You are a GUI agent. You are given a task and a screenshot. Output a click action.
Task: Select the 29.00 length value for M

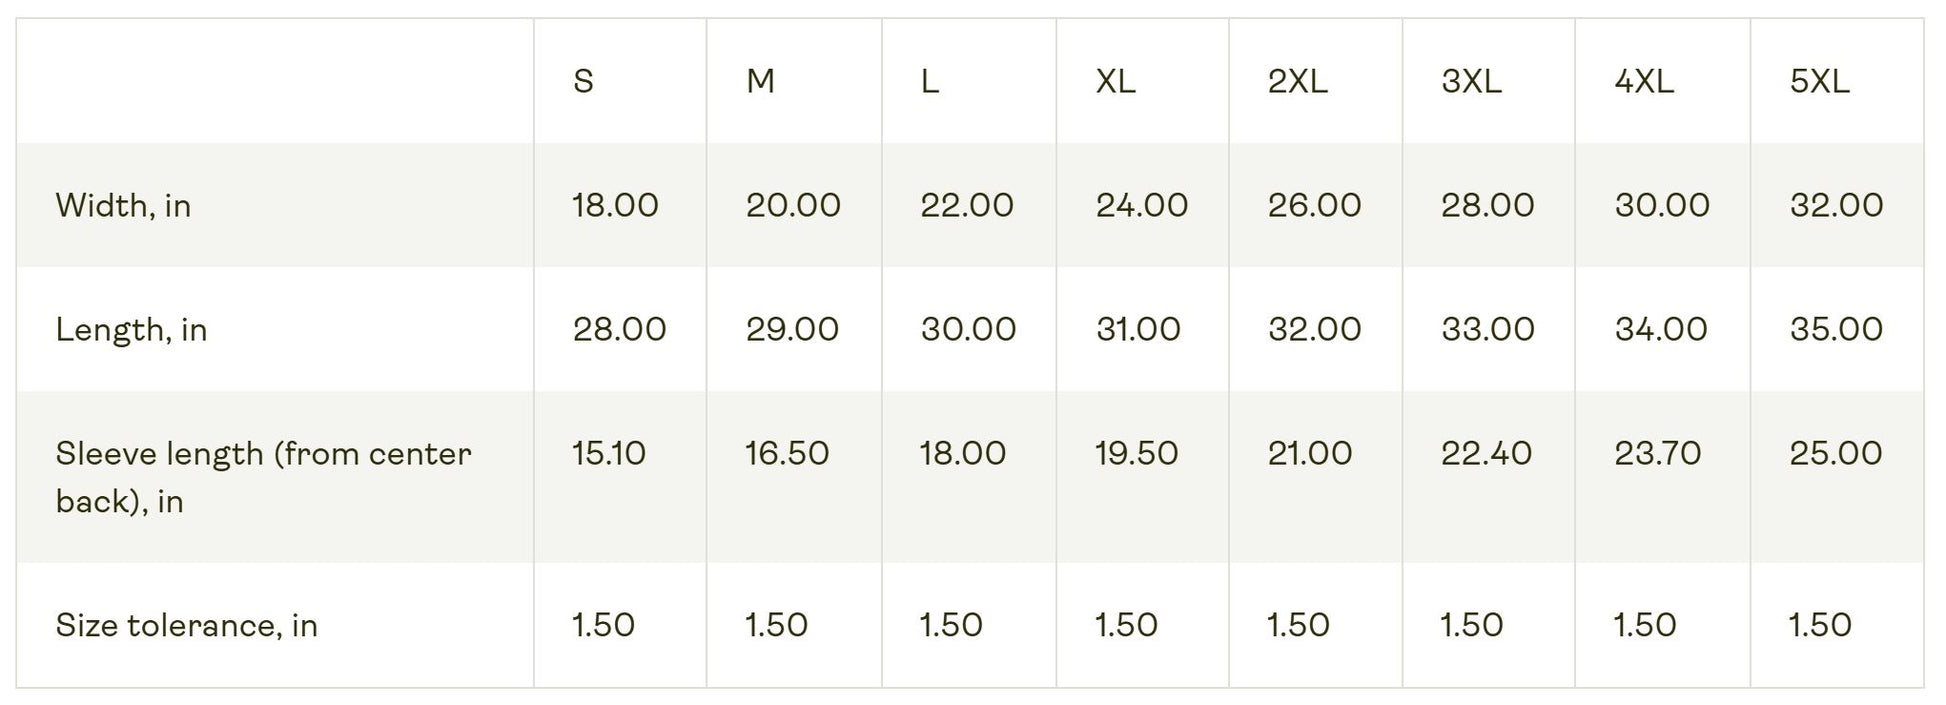tap(792, 329)
